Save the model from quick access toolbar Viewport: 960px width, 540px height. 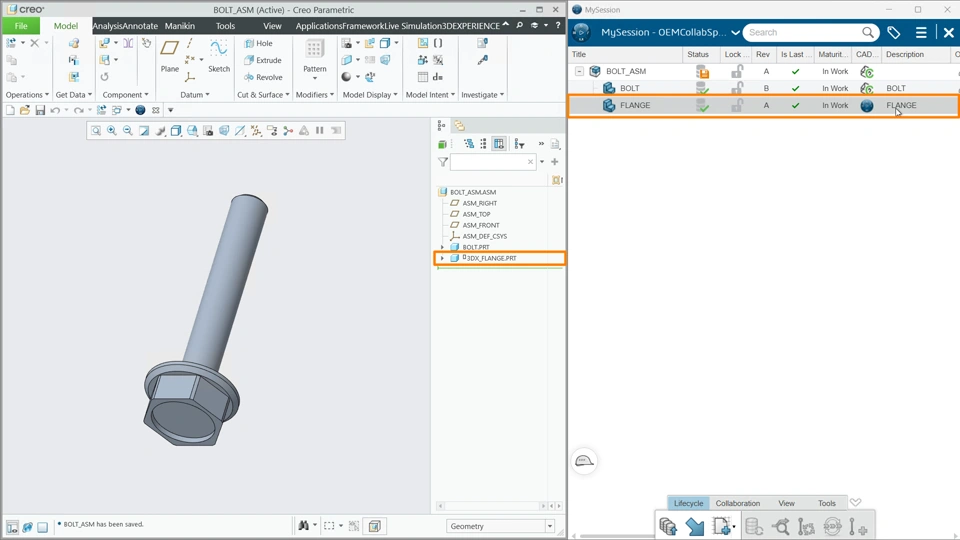click(40, 110)
